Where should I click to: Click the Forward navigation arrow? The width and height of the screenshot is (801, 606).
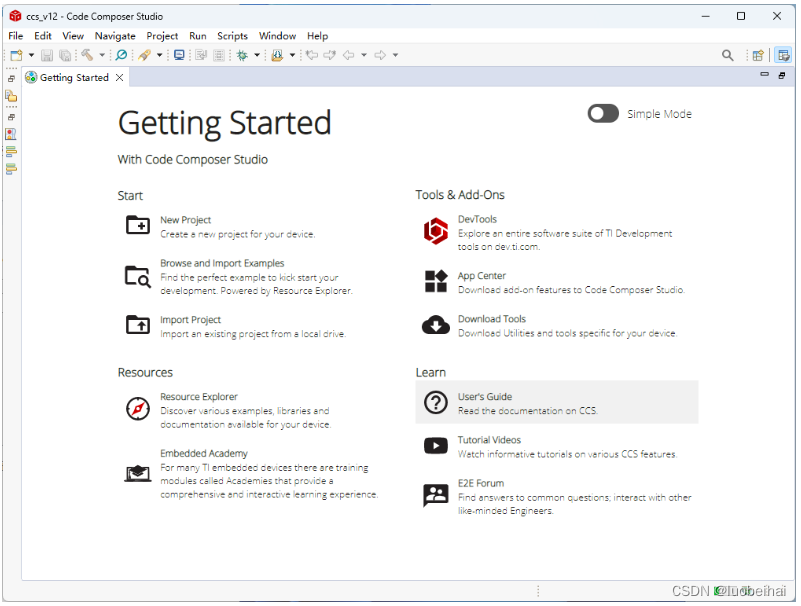pyautogui.click(x=380, y=55)
